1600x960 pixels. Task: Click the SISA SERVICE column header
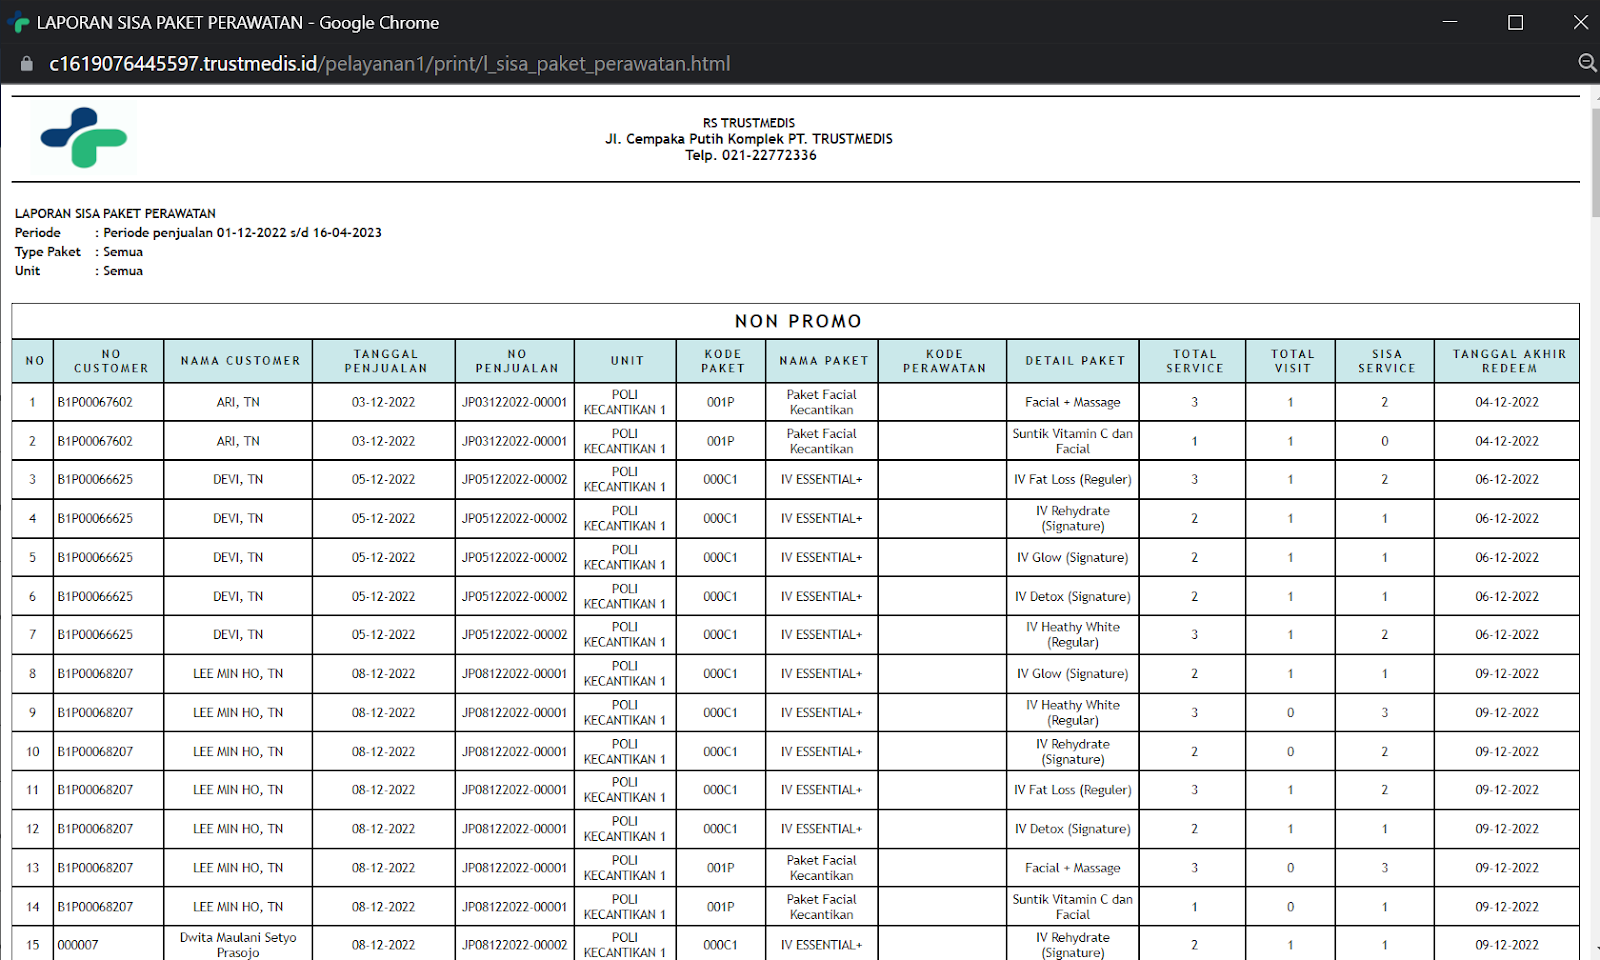pos(1386,361)
